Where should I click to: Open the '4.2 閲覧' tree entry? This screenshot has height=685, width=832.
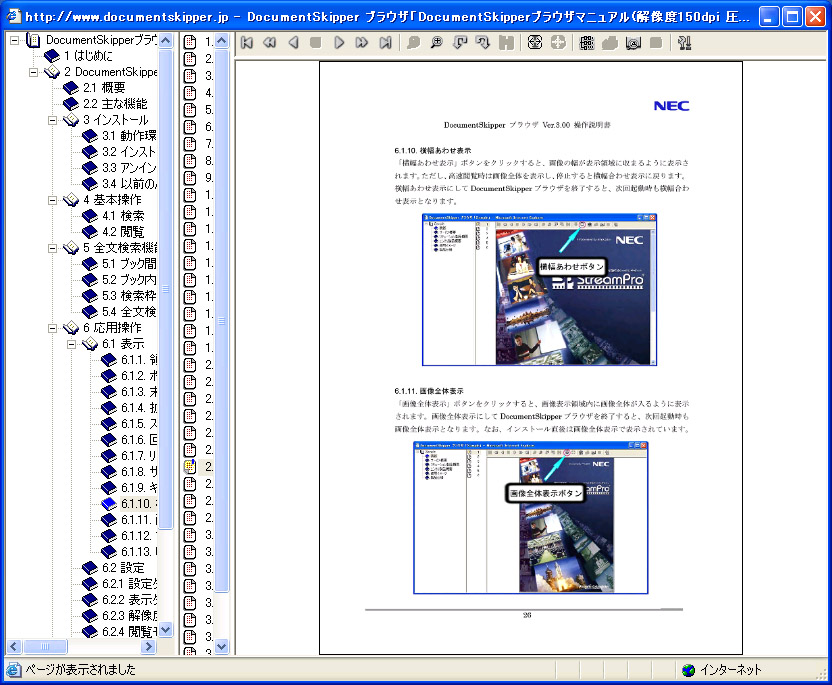pyautogui.click(x=123, y=232)
